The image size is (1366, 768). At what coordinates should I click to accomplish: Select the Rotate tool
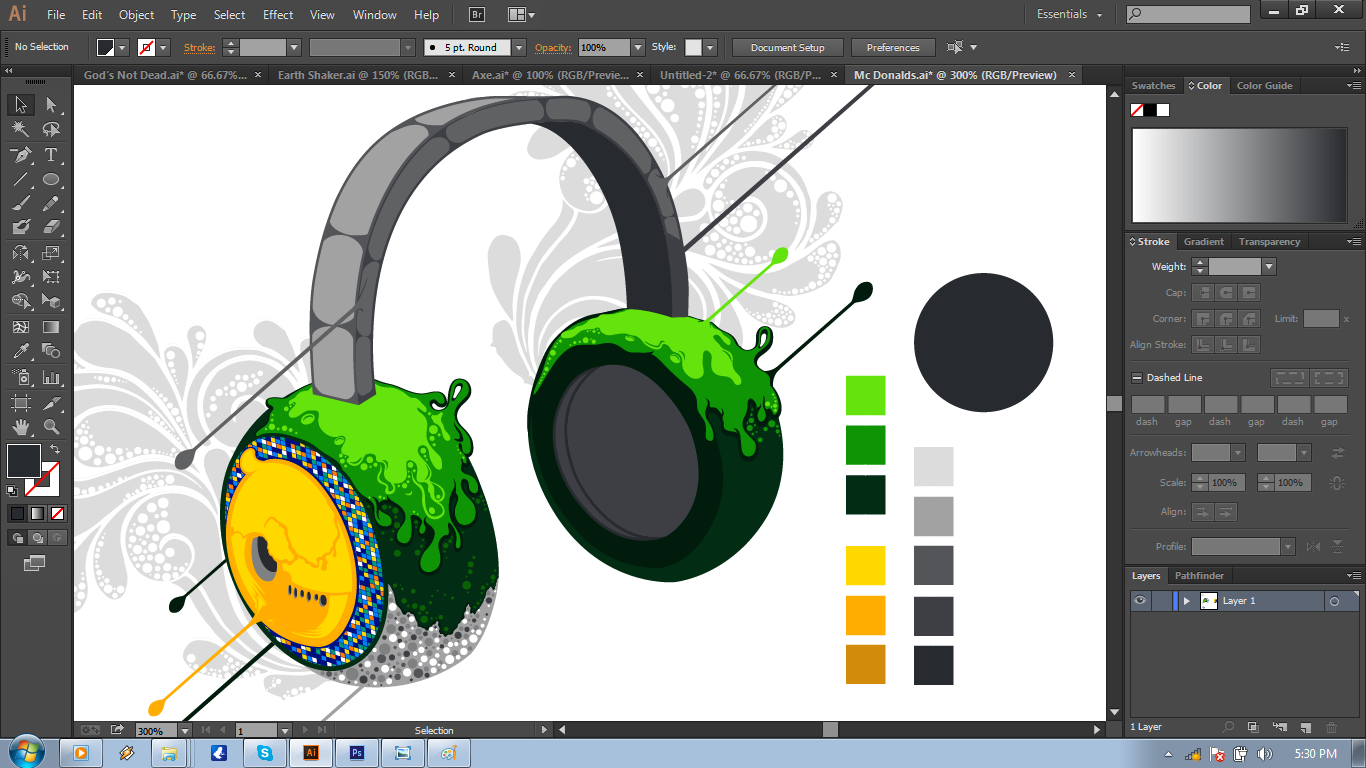tap(21, 253)
